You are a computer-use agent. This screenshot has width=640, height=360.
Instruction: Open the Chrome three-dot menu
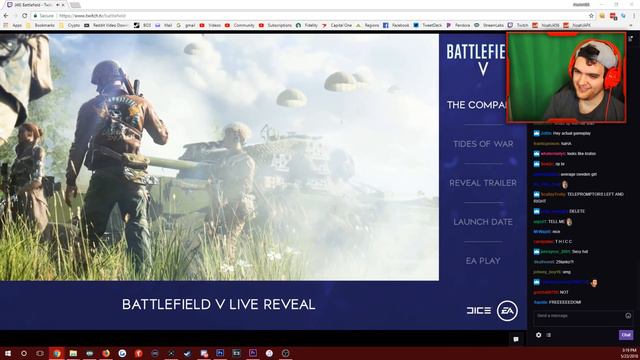click(x=635, y=16)
